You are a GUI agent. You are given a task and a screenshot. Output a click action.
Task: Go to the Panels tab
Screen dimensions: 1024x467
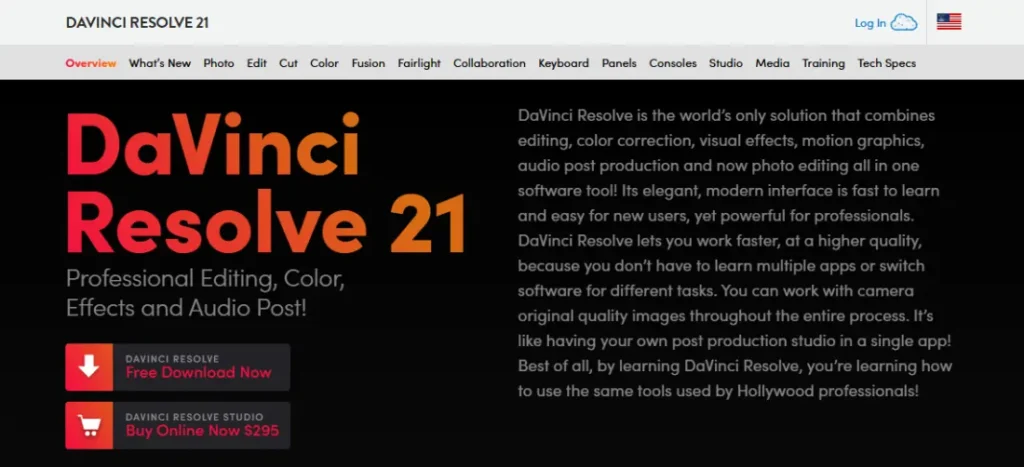(619, 63)
